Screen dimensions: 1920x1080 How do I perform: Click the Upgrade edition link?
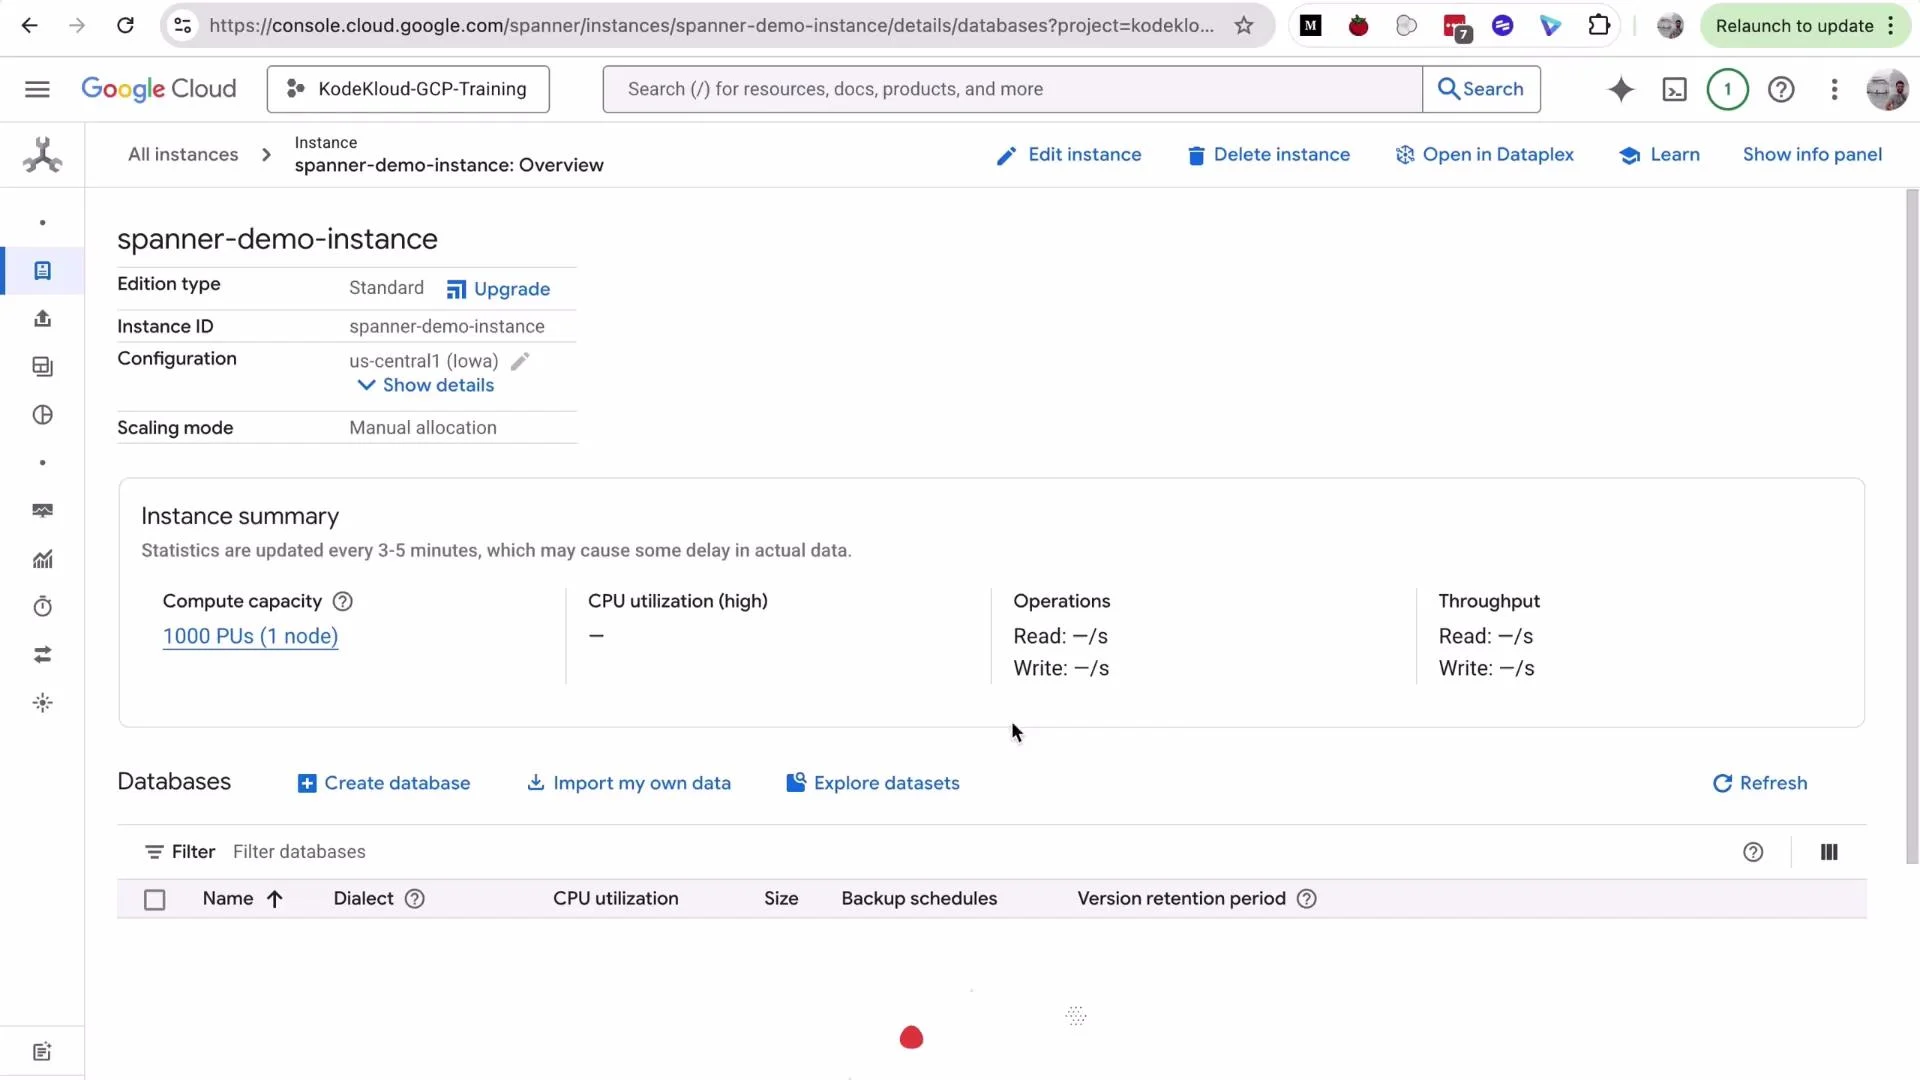(498, 289)
